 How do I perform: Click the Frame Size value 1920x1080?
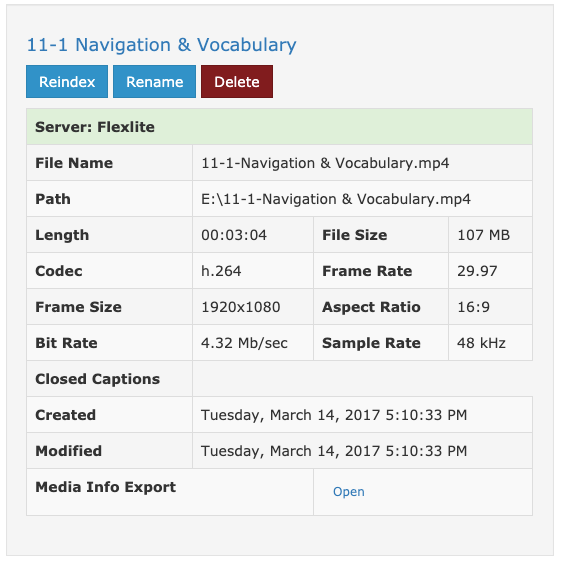(x=241, y=307)
